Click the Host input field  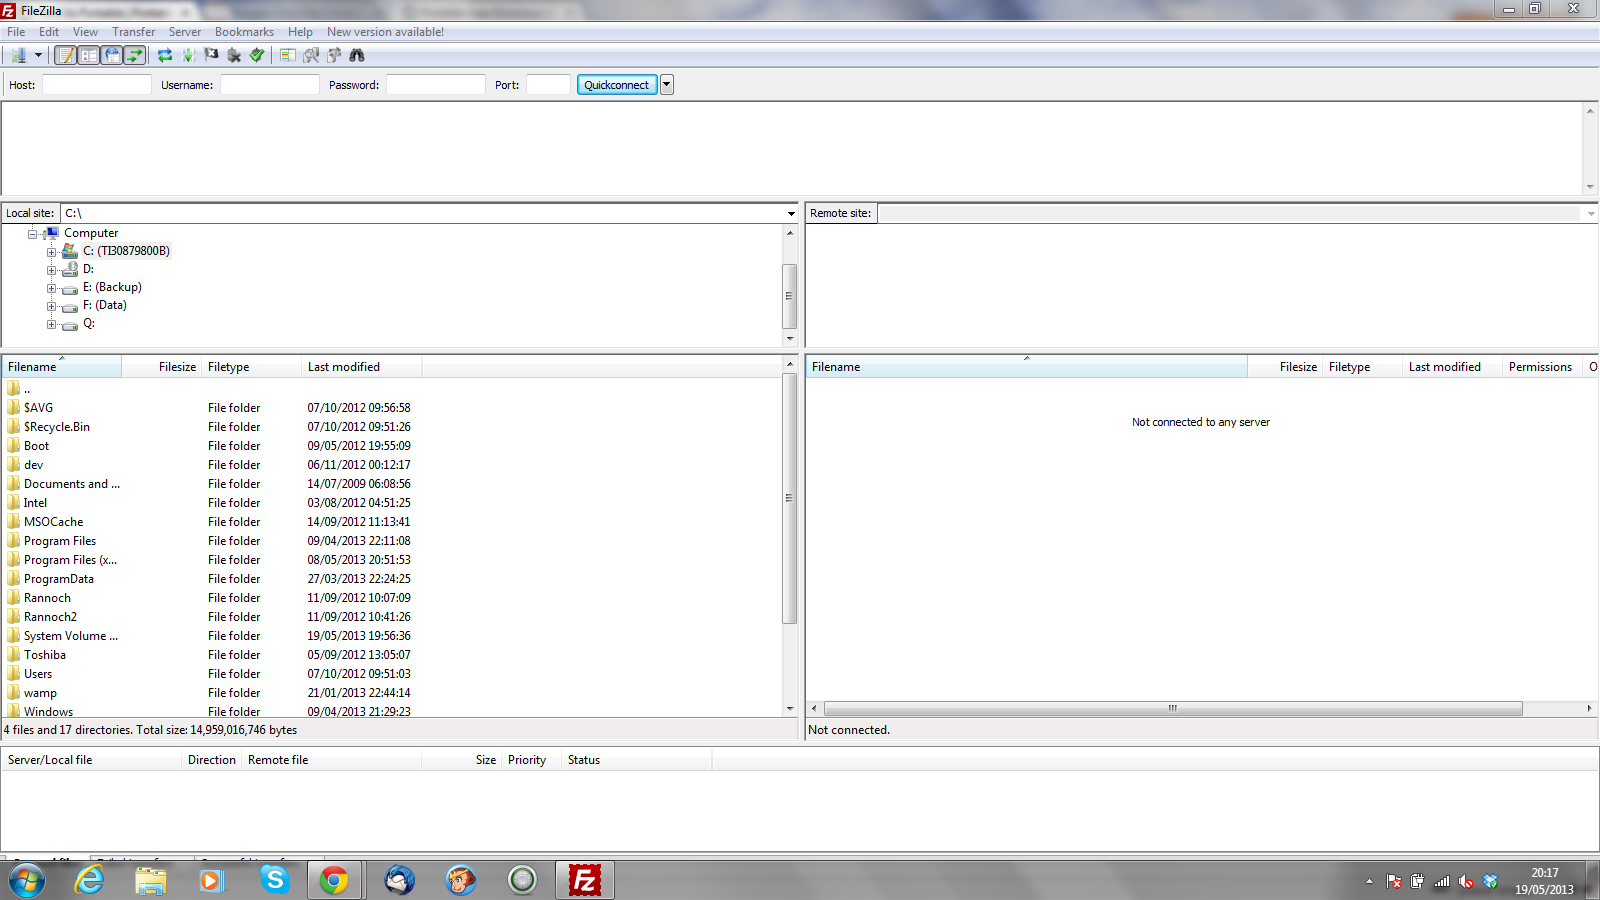click(97, 85)
